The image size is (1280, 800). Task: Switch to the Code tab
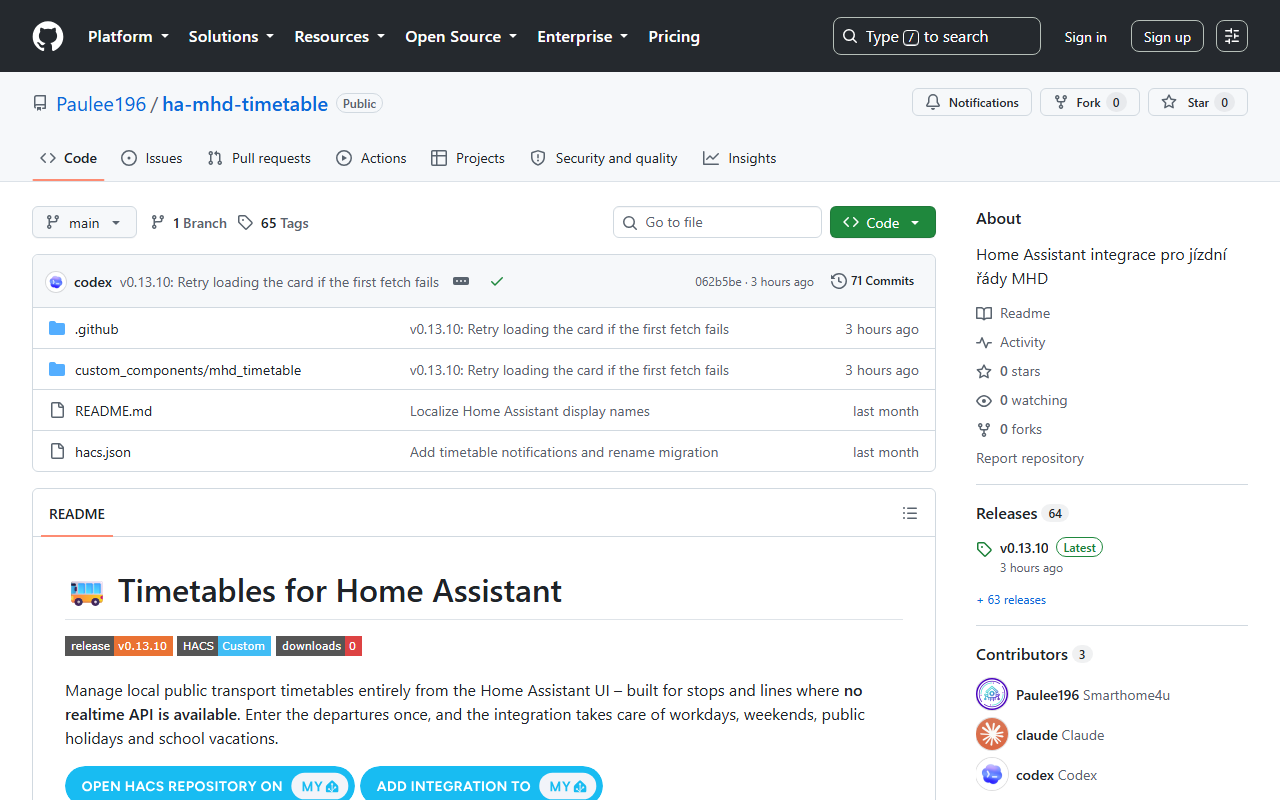[68, 158]
